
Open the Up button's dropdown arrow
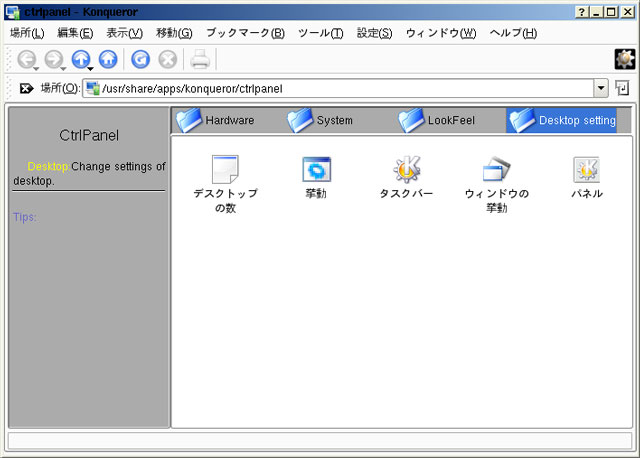(91, 68)
